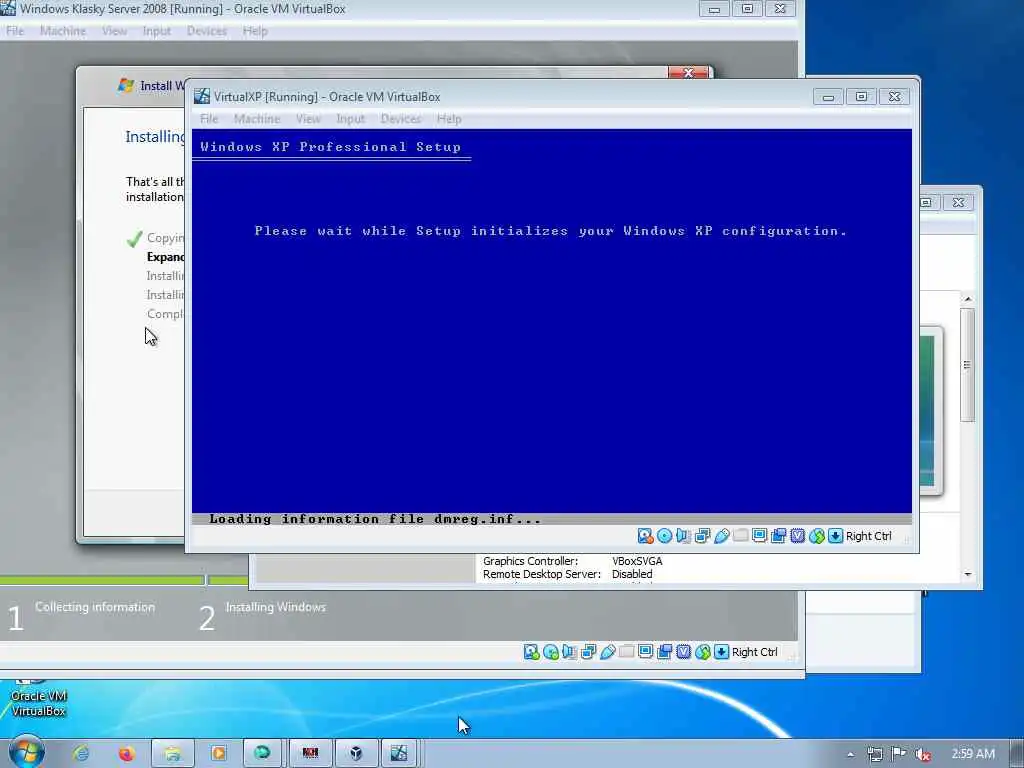Click hard disk activity icon in VirtualXP status bar

[x=645, y=536]
